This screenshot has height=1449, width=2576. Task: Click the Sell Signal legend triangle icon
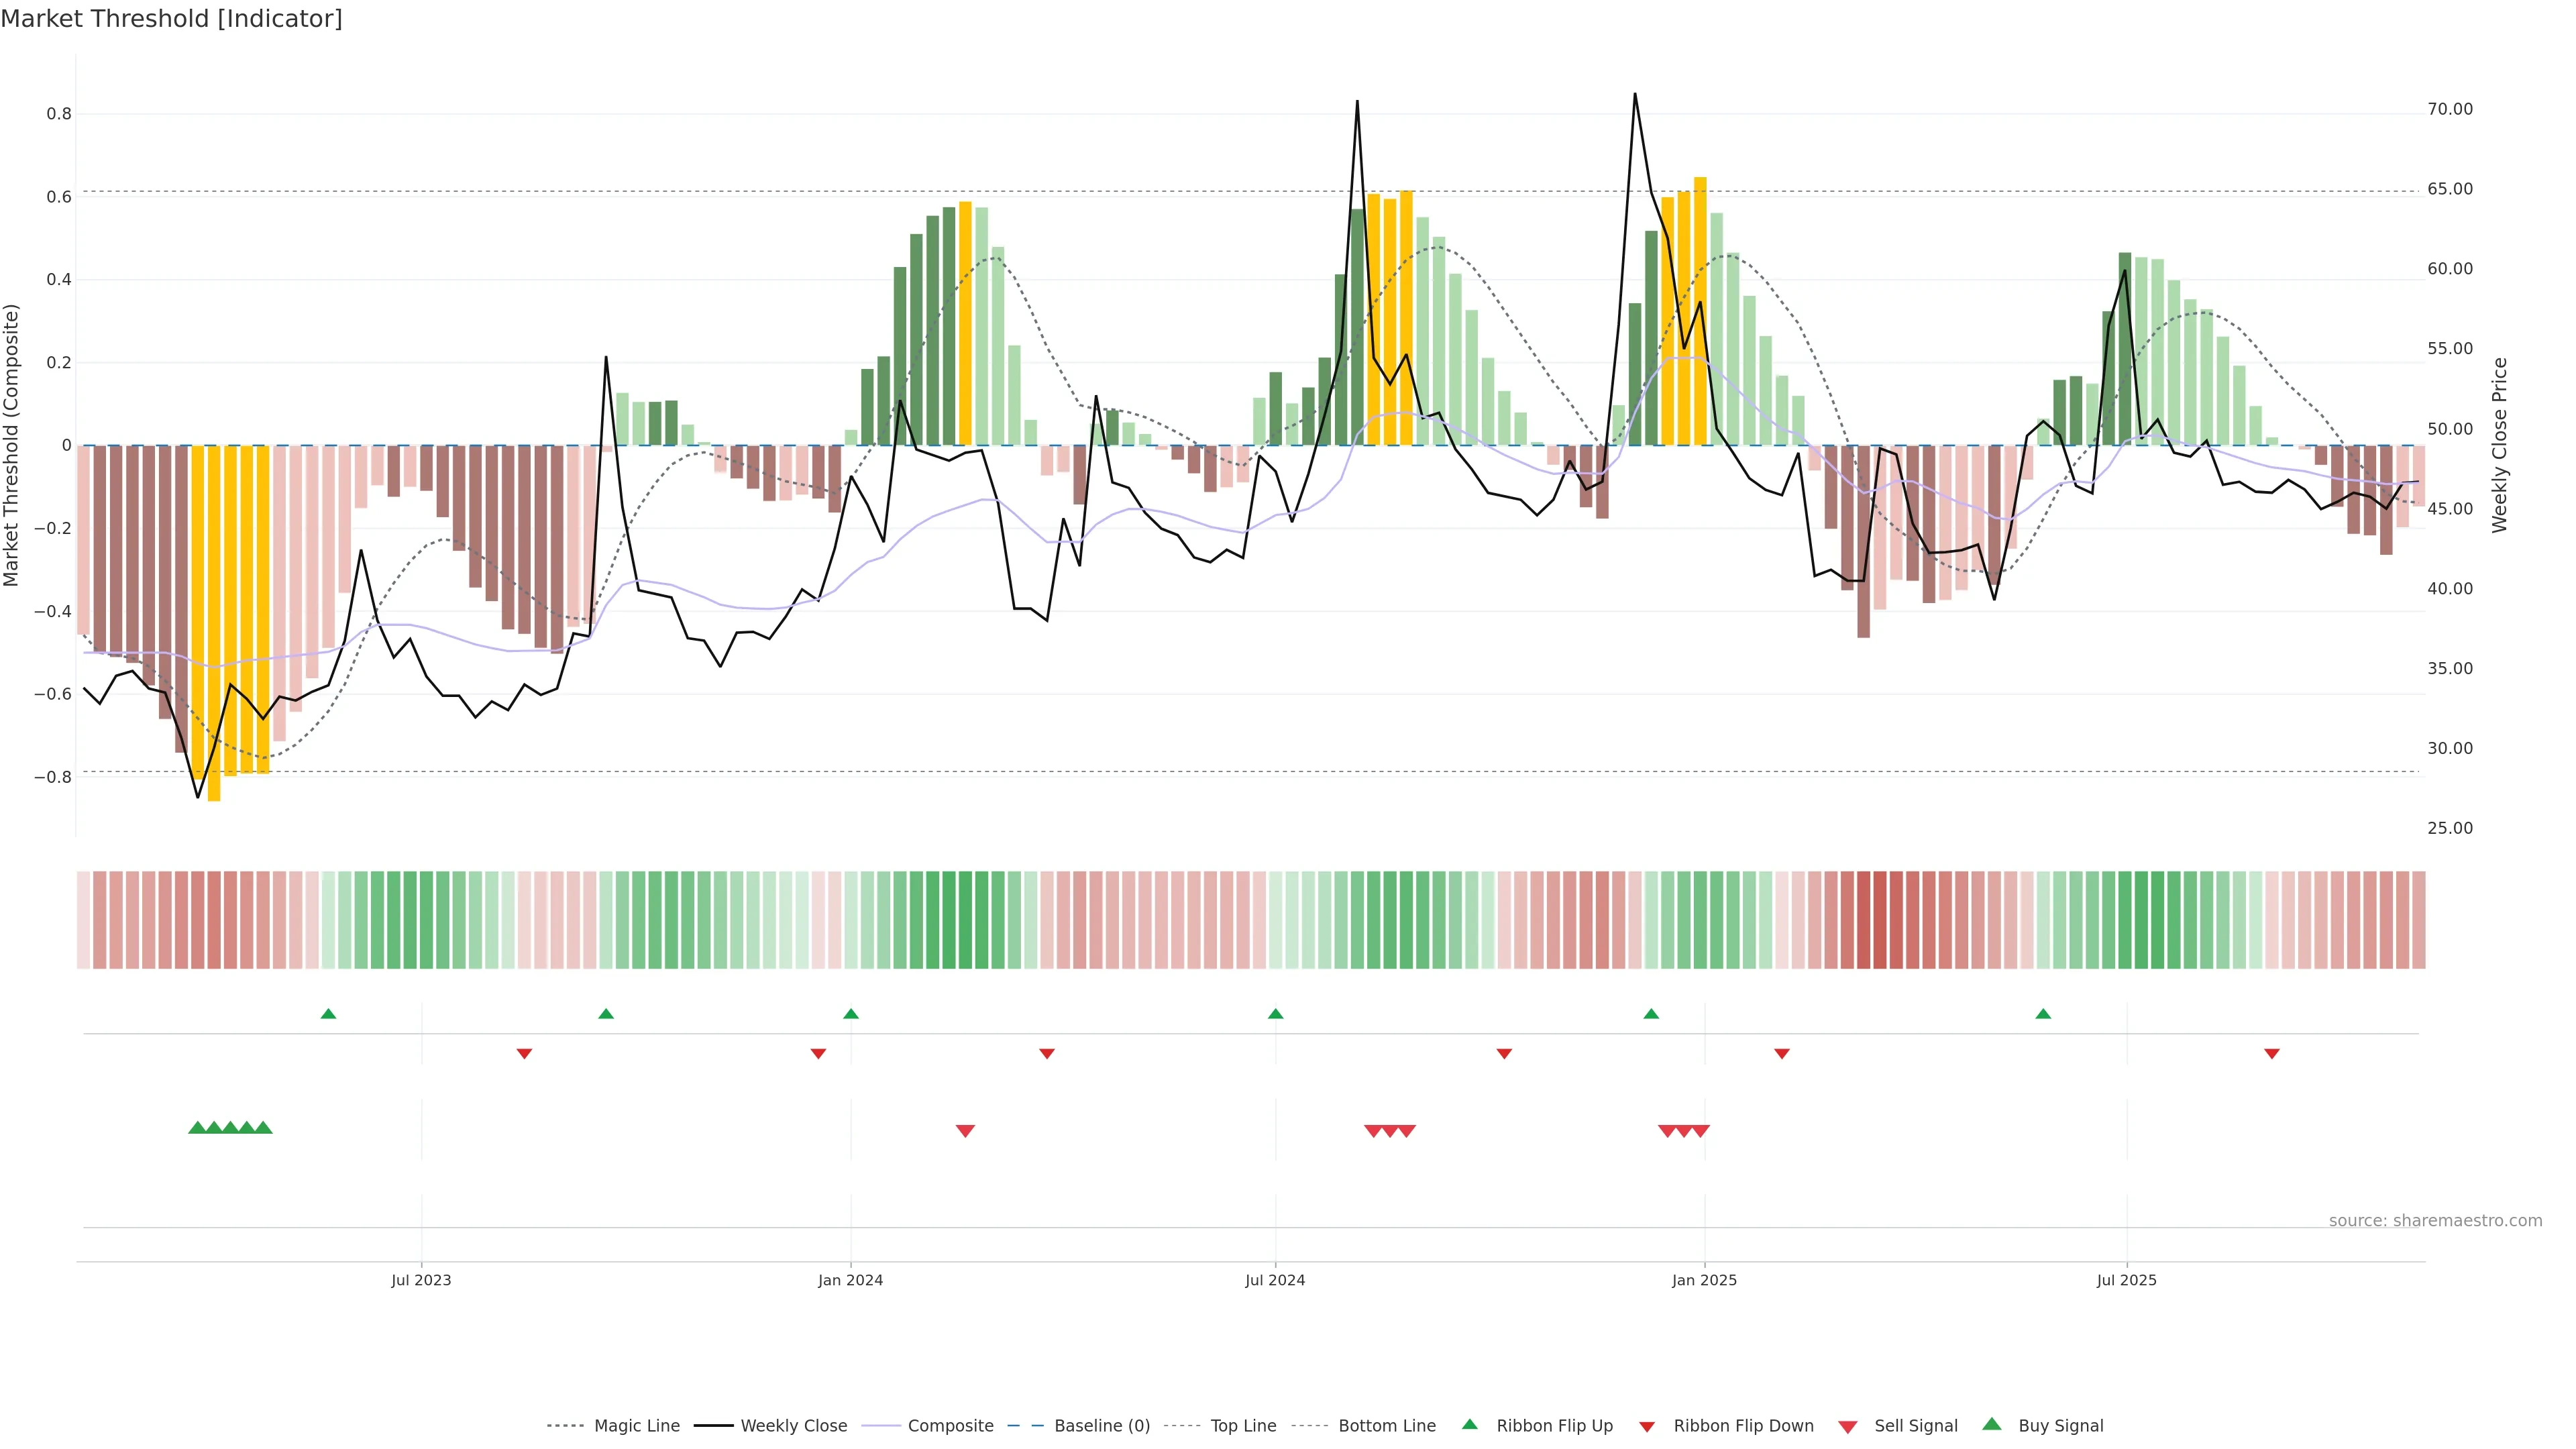coord(1847,1426)
